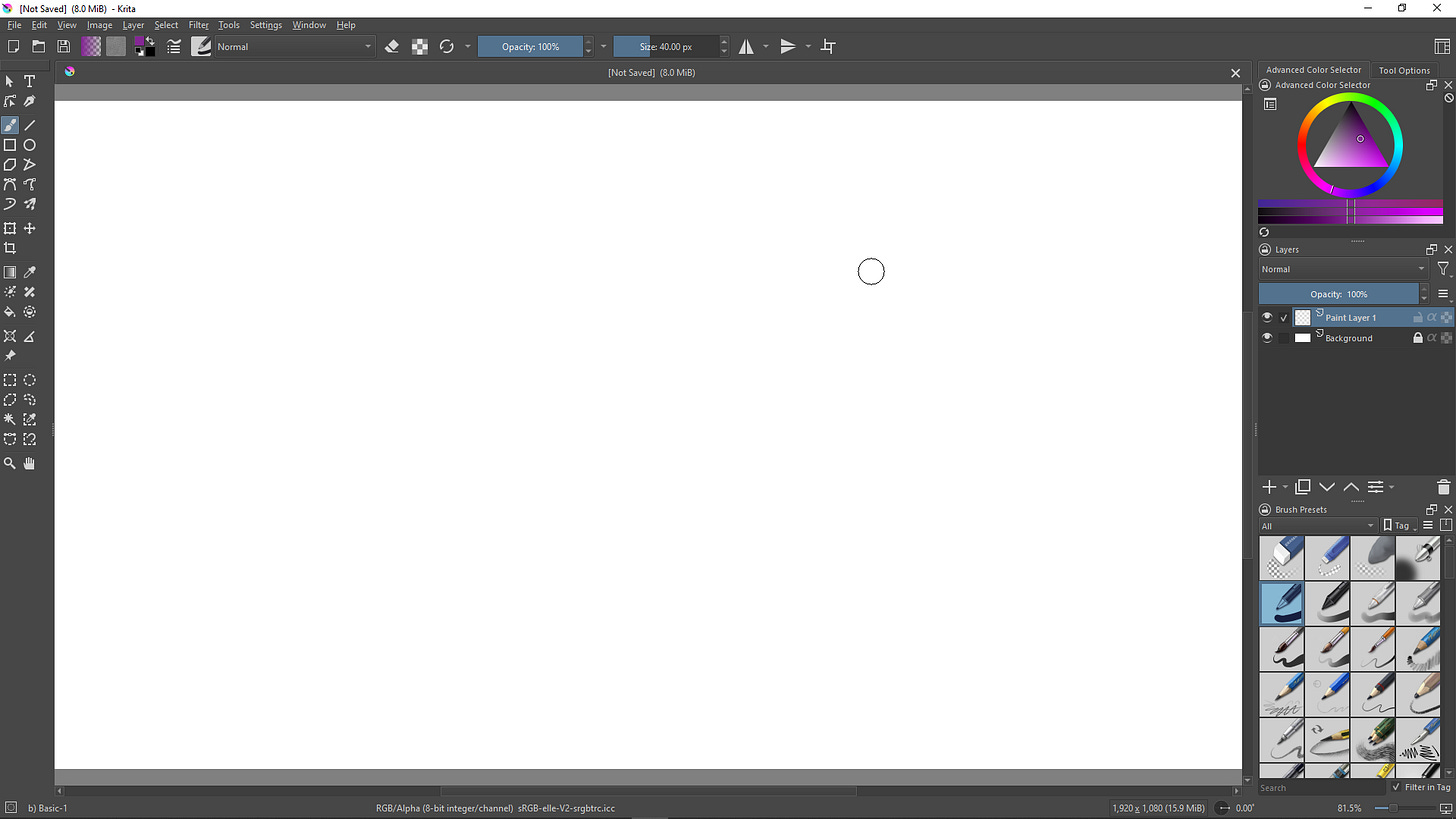Open the Settings menu
This screenshot has height=819, width=1456.
pyautogui.click(x=266, y=25)
